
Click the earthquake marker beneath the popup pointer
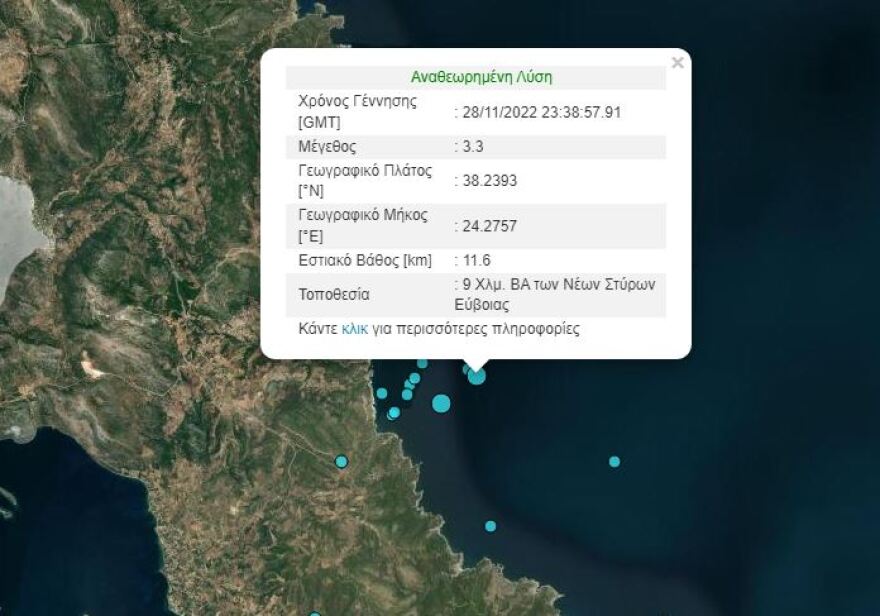(x=476, y=376)
